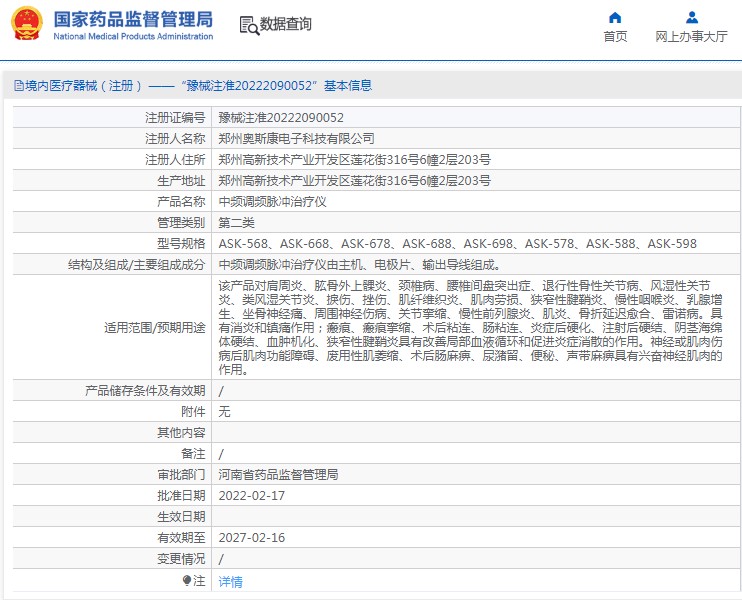Click the bullet icon next to 注
742x600 pixels.
click(187, 580)
